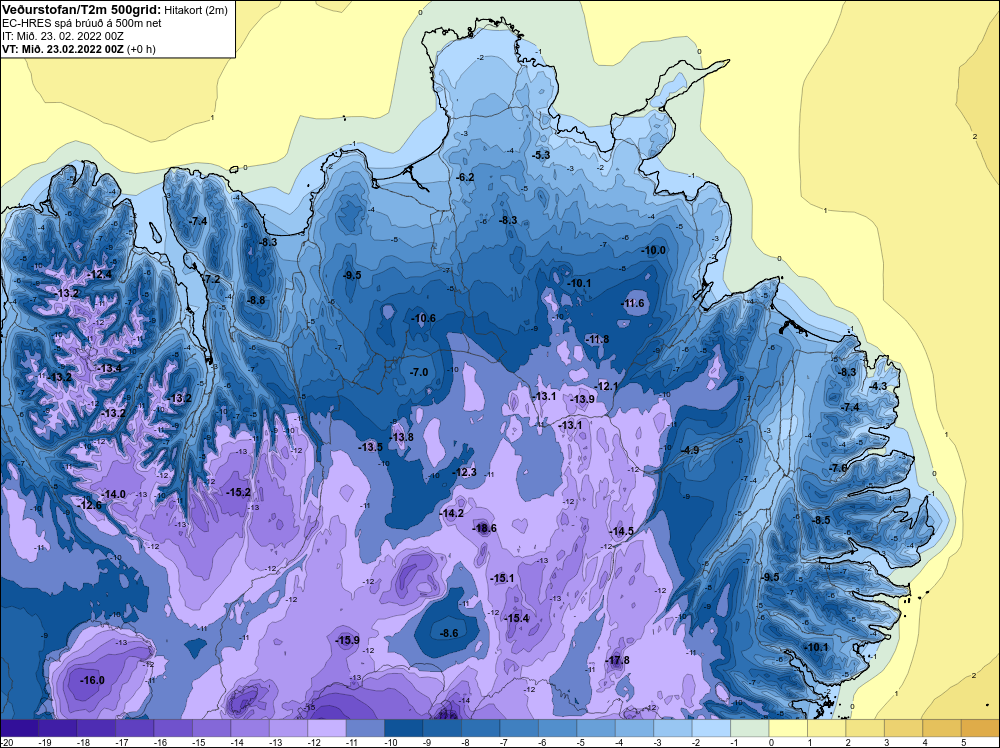The height and width of the screenshot is (748, 1000).
Task: Click the -15.1 temperature label
Action: 502,578
